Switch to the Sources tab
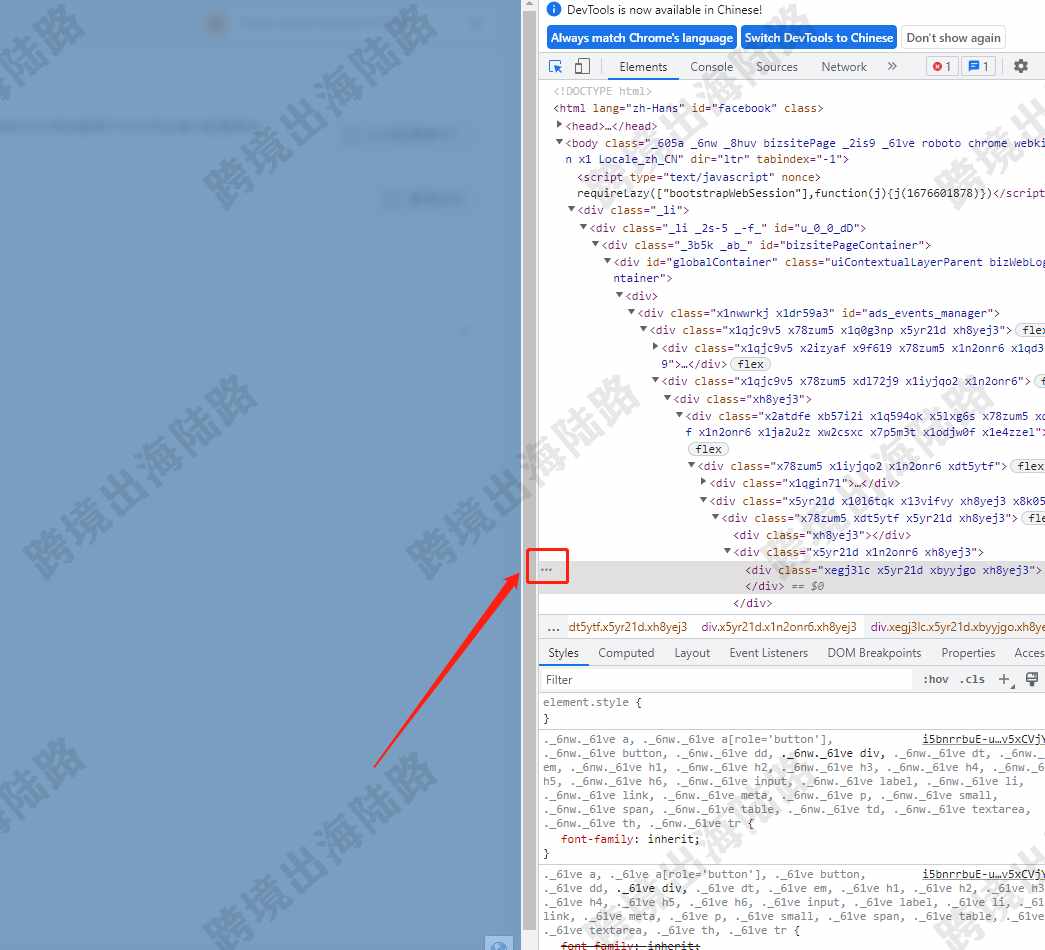Viewport: 1045px width, 950px height. click(776, 67)
